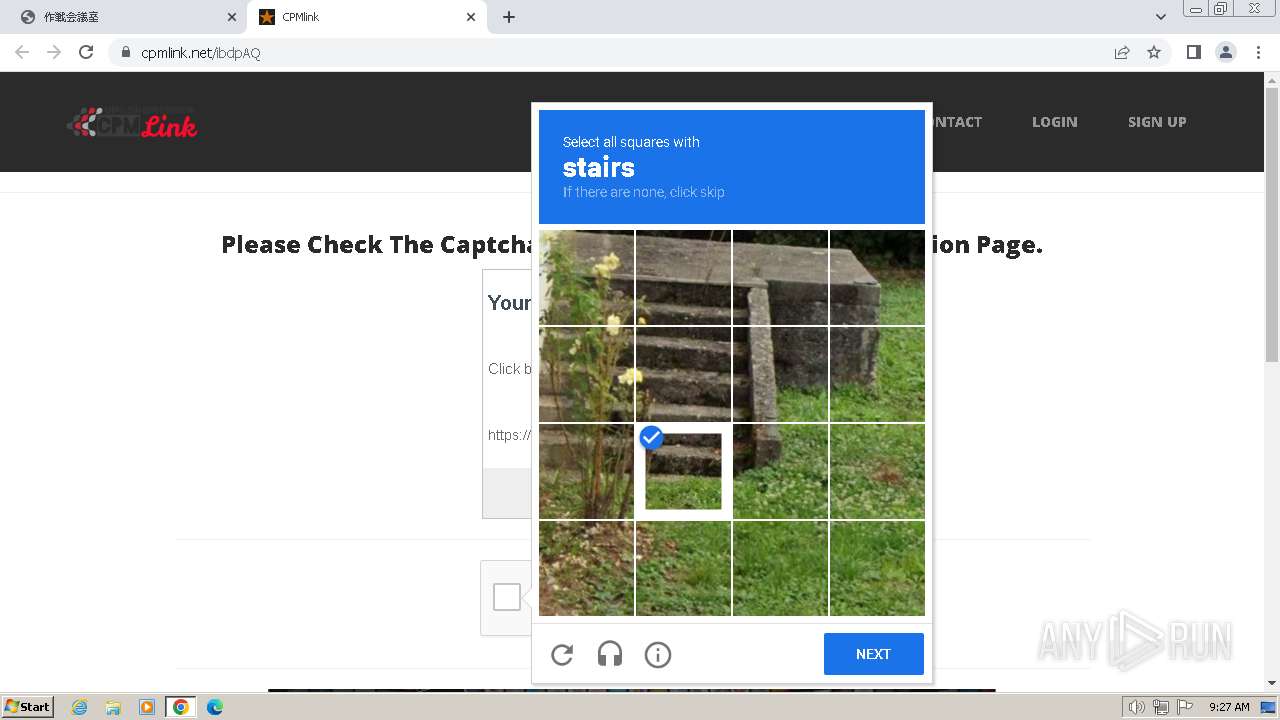This screenshot has height=720, width=1280.
Task: Open Windows Media Player taskbar icon
Action: coord(147,707)
